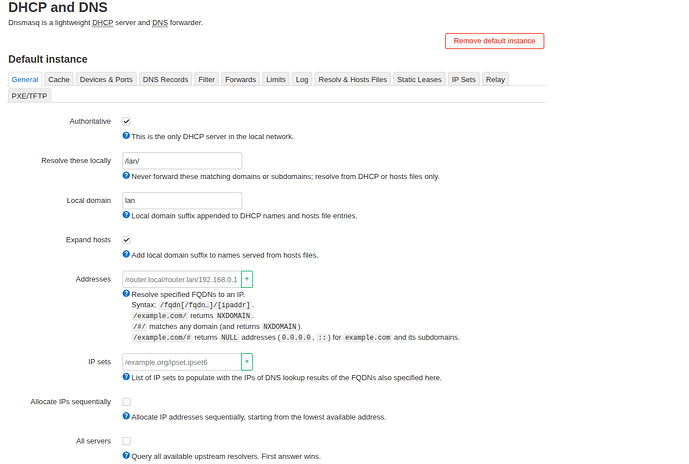Click the plus button beside IP sets field
689x464 pixels.
pos(247,362)
